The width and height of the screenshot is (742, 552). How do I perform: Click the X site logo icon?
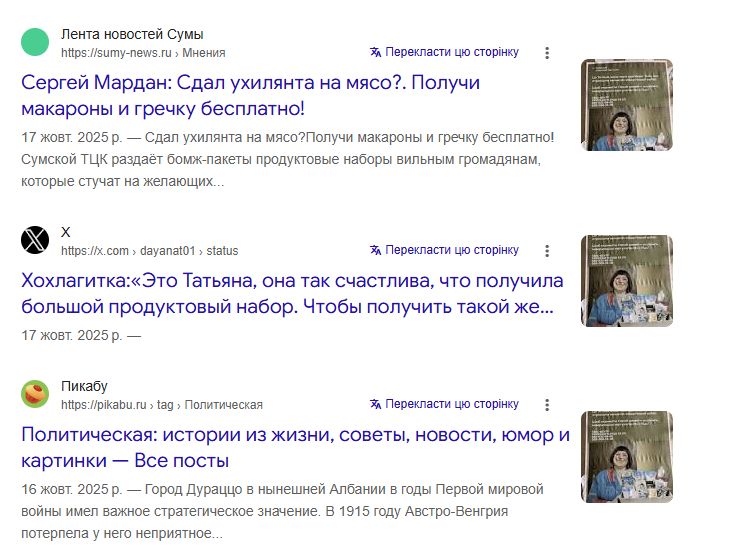pos(35,240)
